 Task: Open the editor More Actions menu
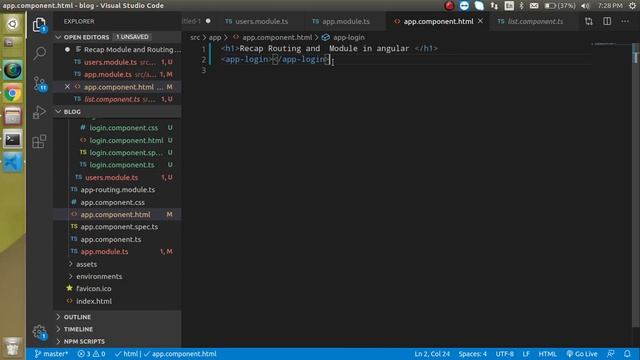click(625, 21)
